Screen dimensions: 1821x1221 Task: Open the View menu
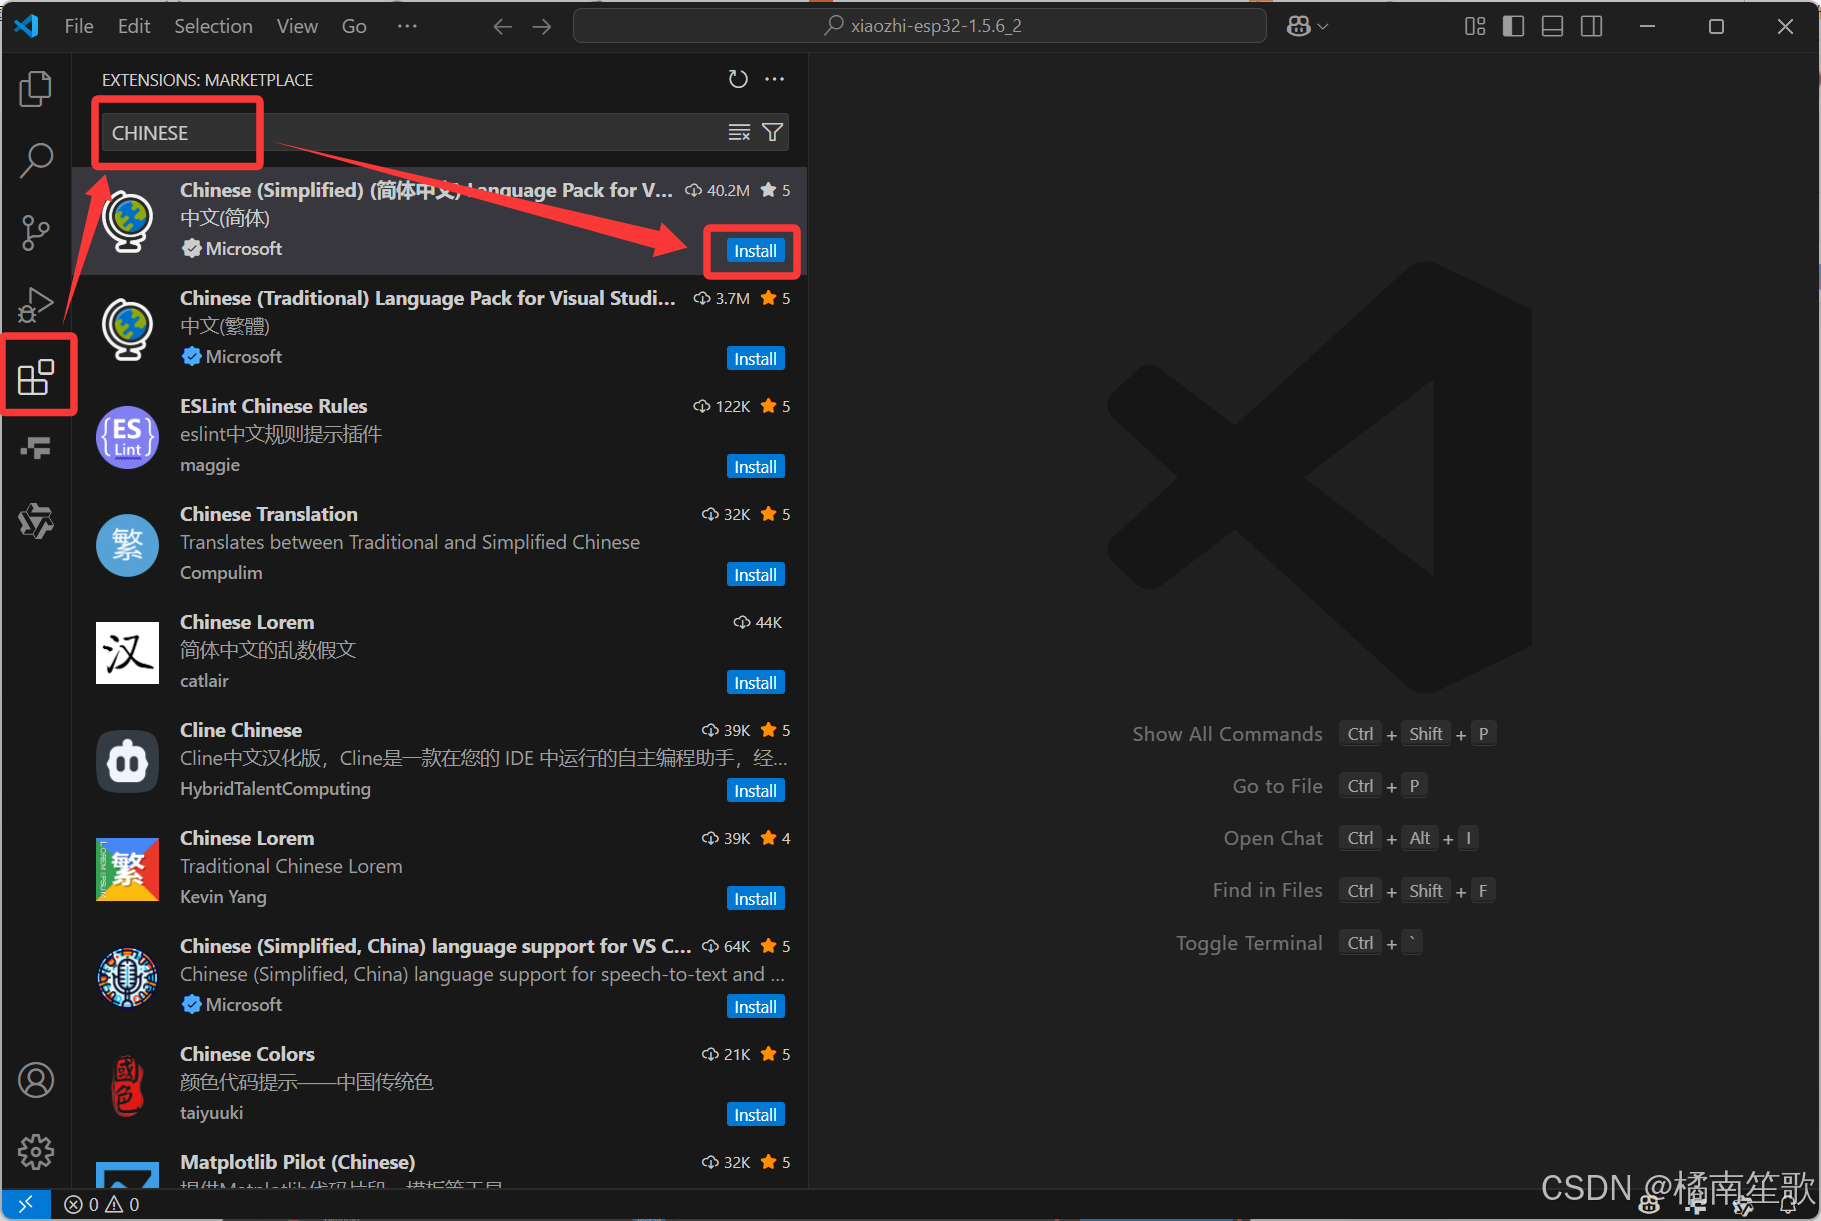297,26
